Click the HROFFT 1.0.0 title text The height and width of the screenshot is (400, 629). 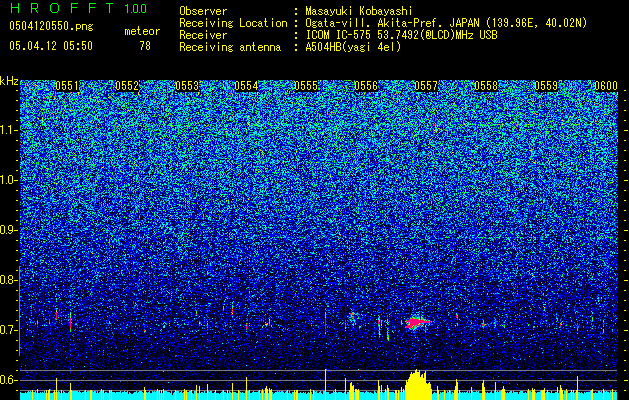[x=78, y=8]
